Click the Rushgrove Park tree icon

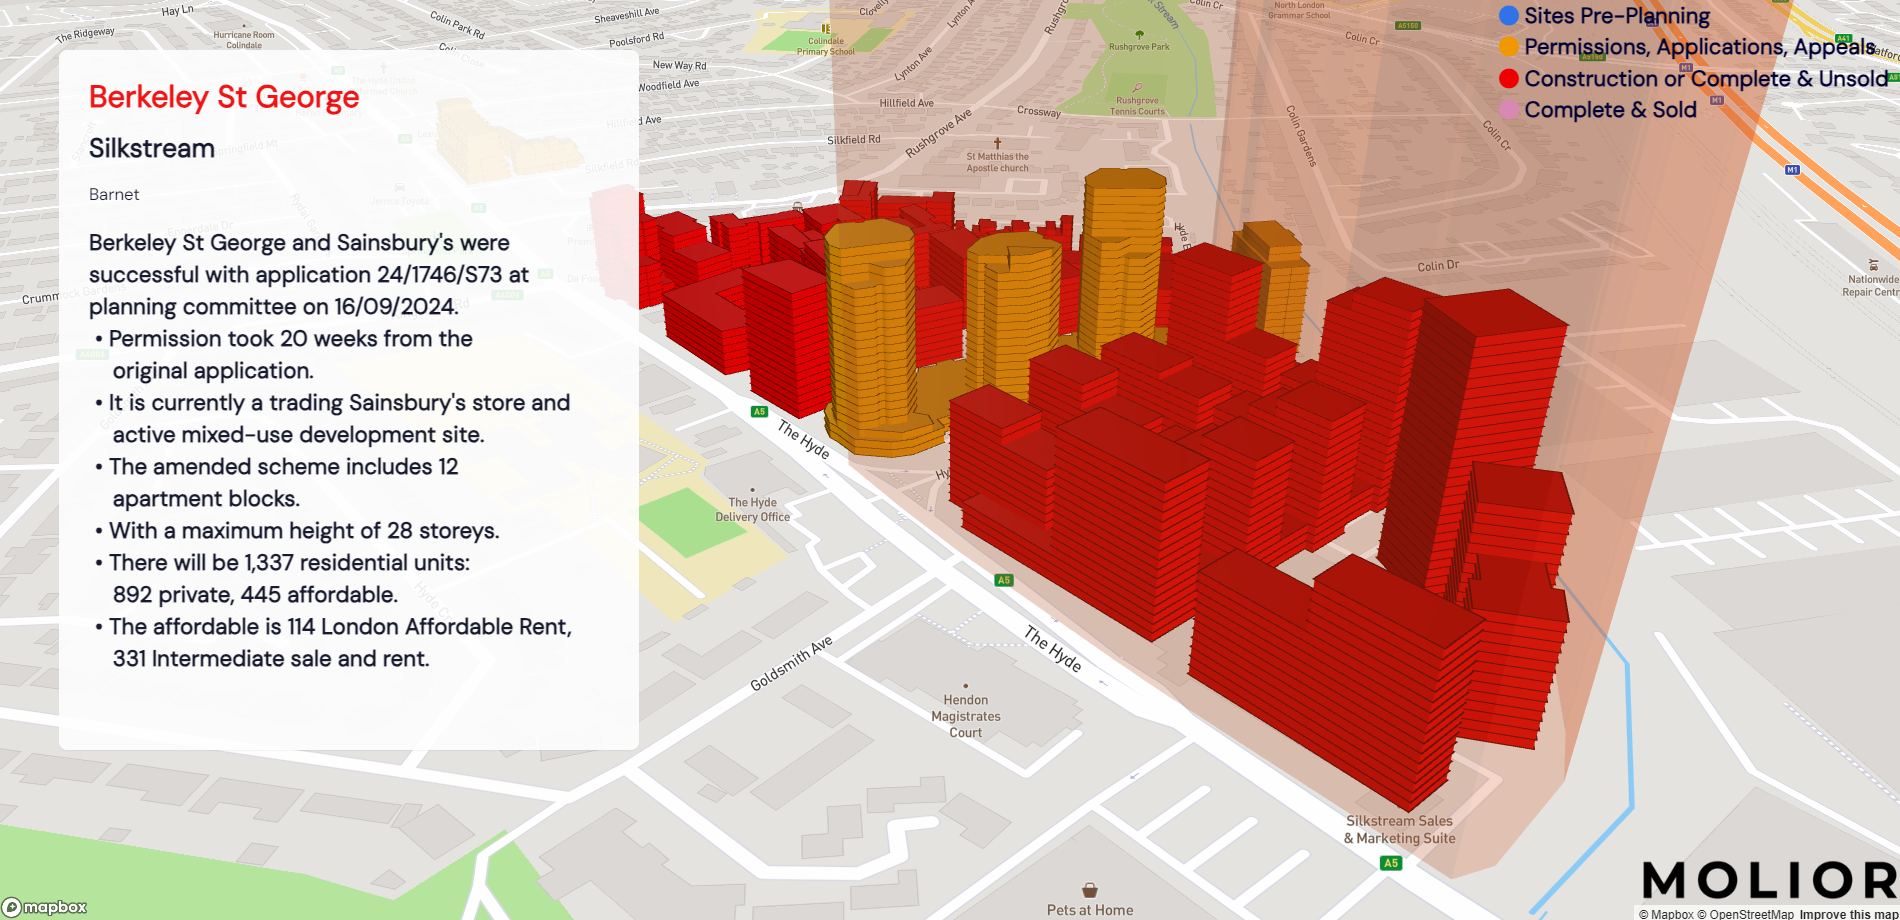(x=1139, y=35)
